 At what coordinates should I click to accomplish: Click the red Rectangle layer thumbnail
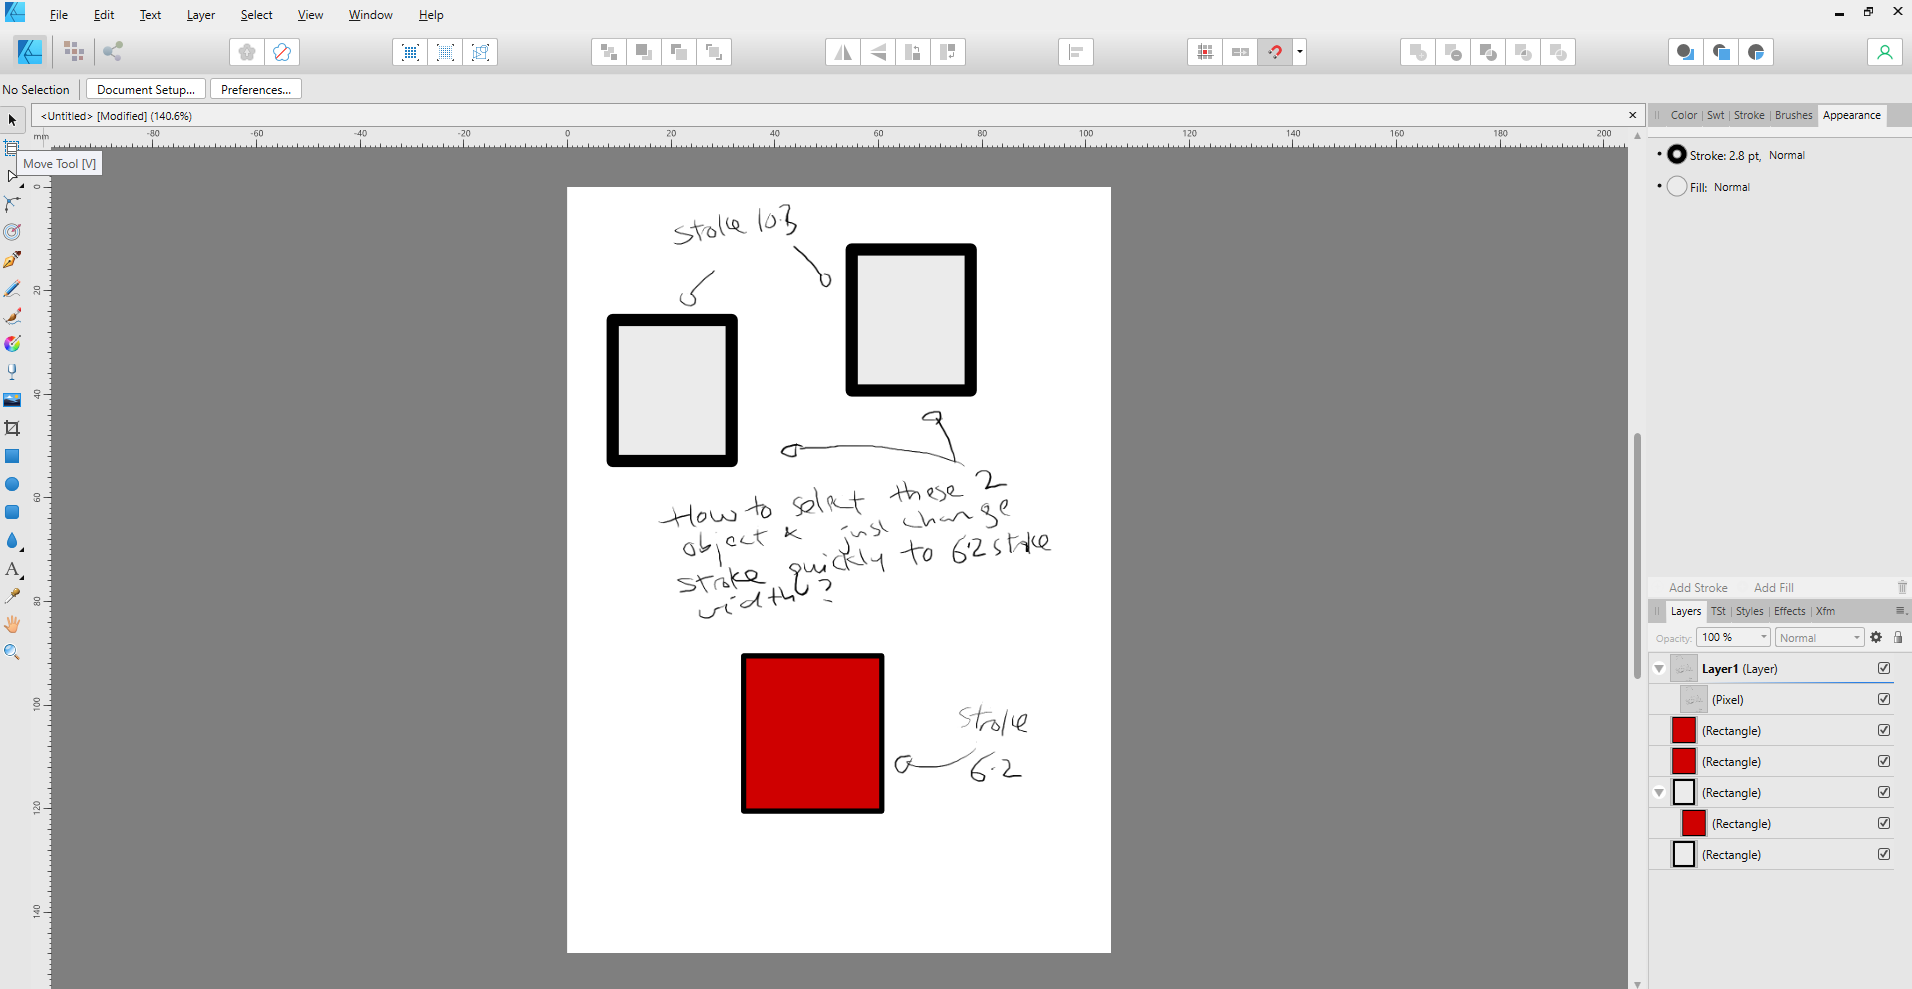tap(1683, 730)
